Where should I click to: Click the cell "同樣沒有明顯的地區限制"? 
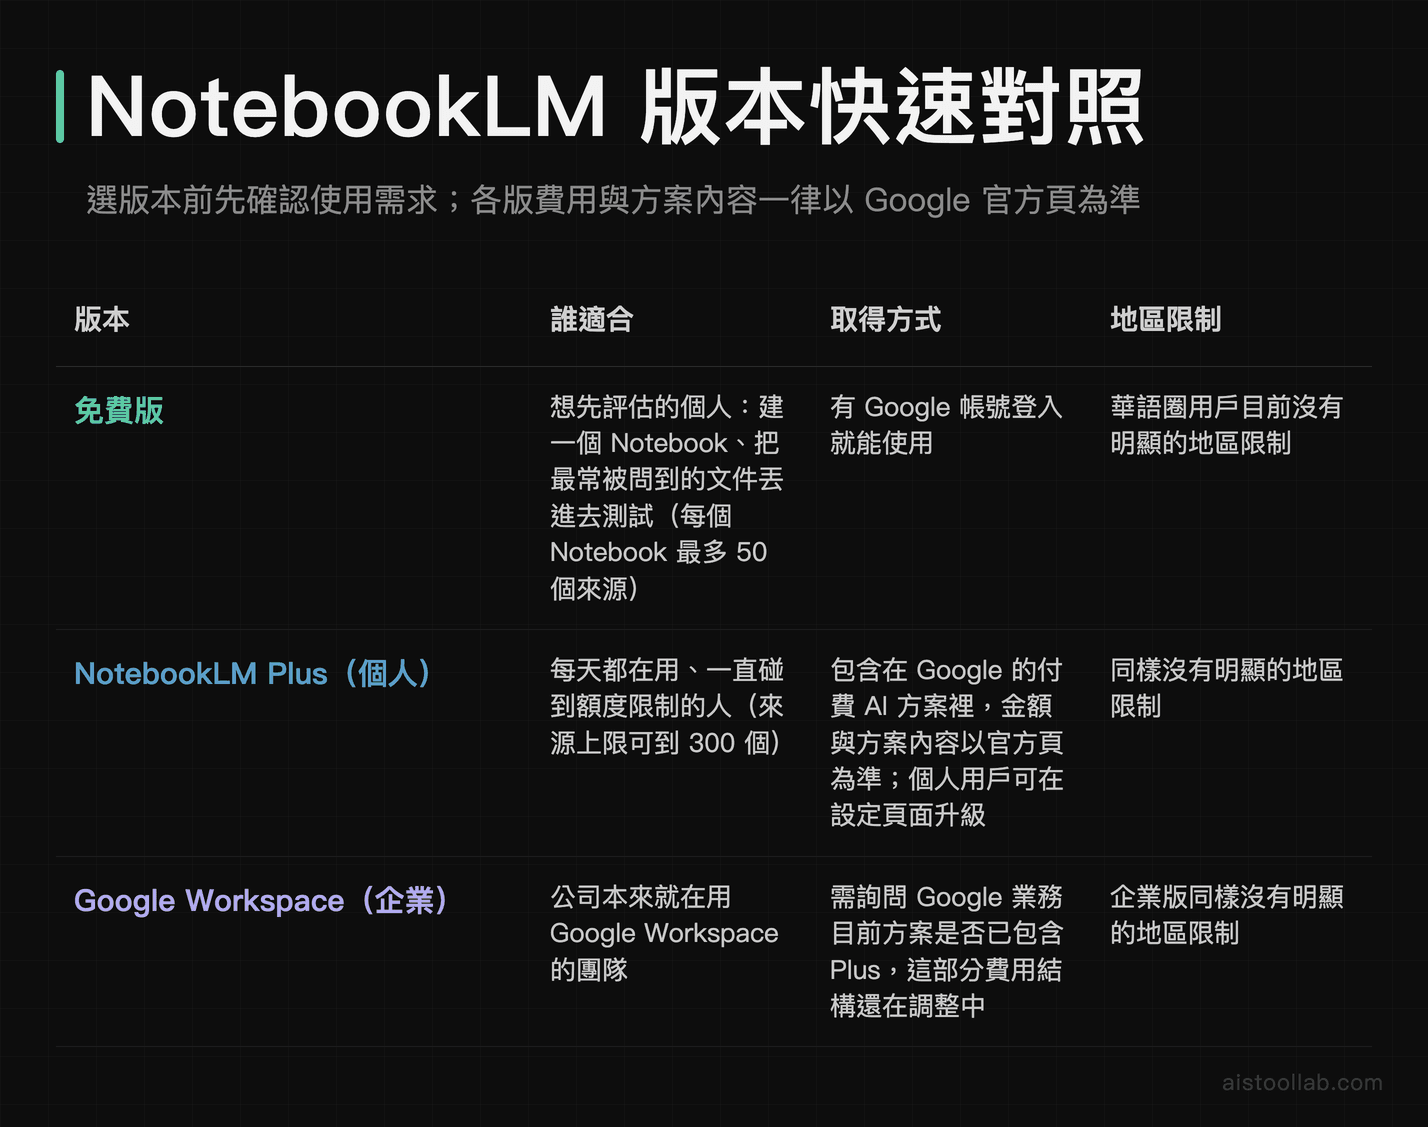(1226, 688)
